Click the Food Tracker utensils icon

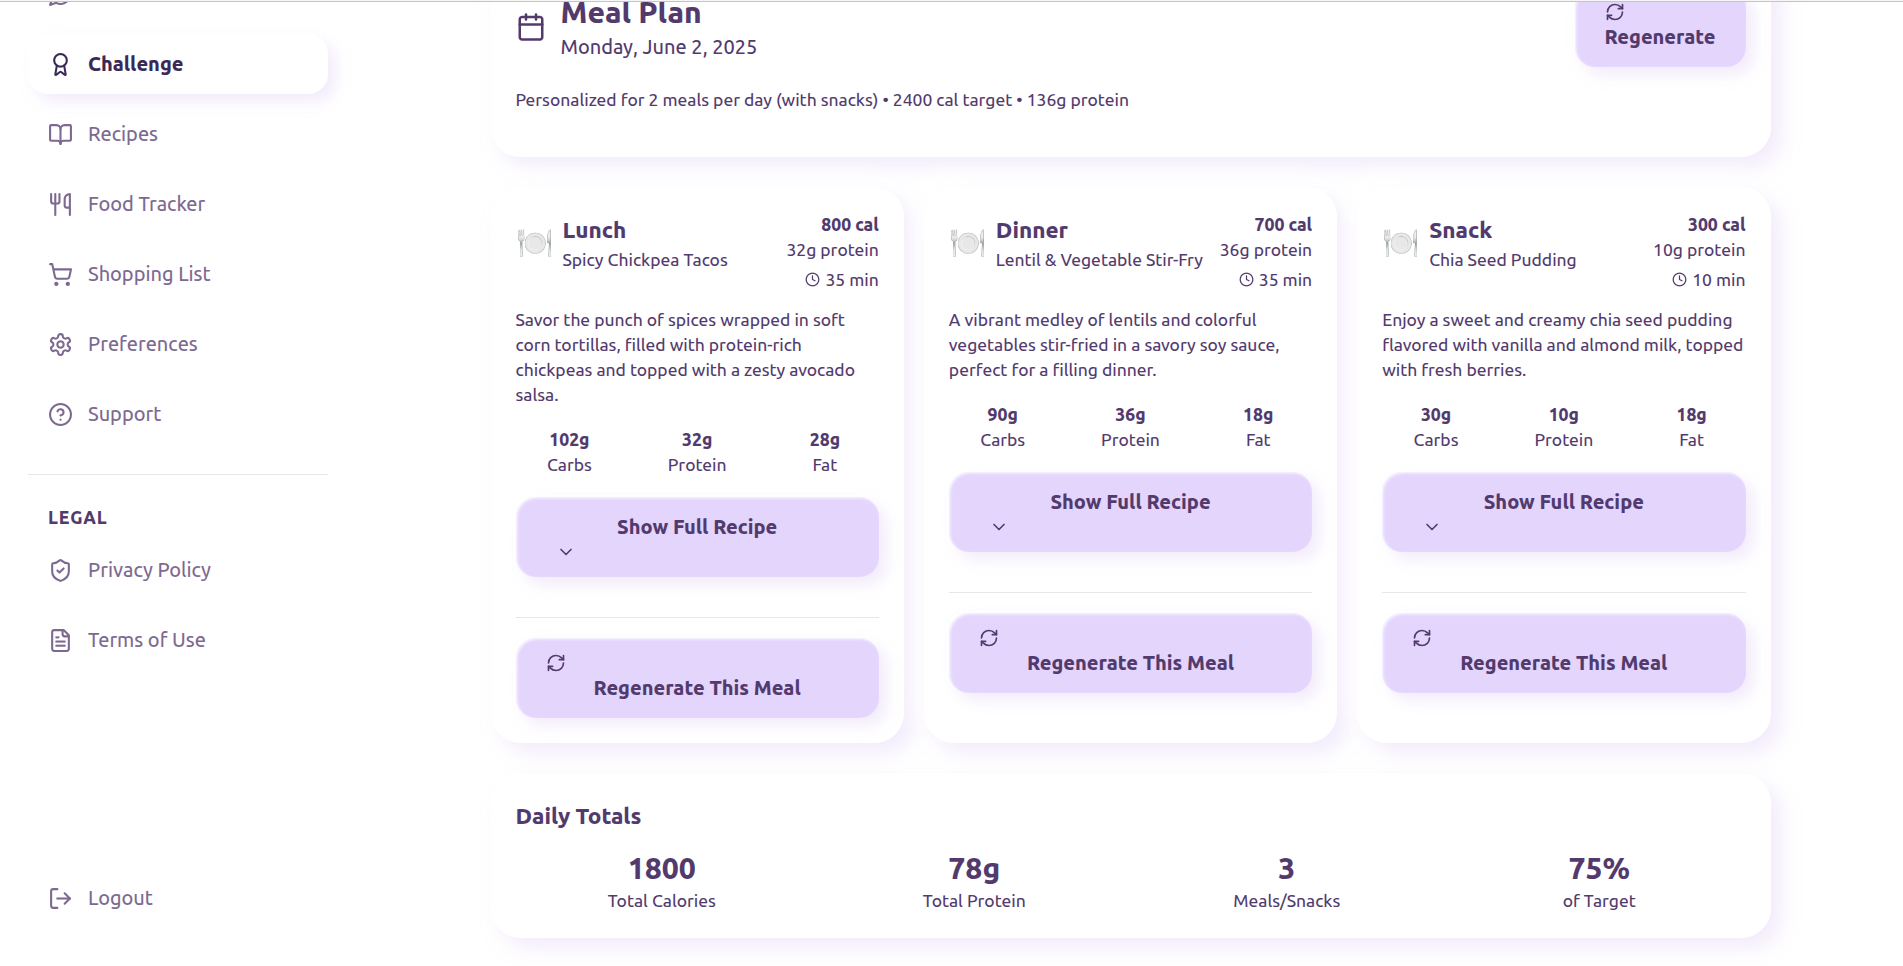60,204
